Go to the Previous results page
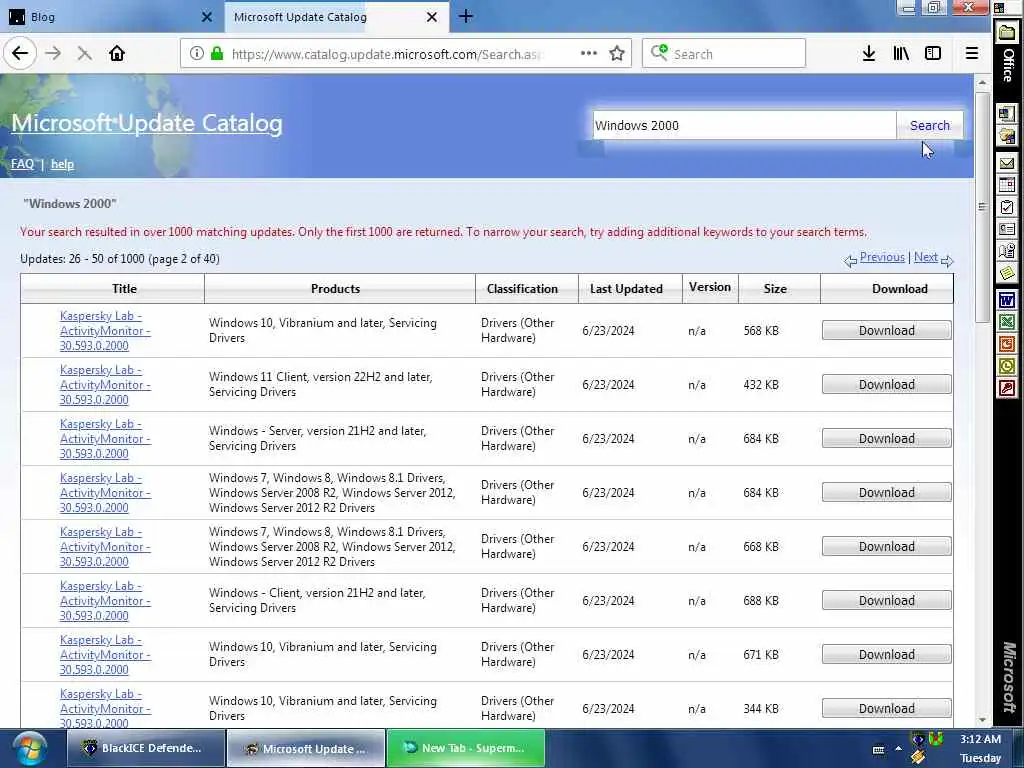Image resolution: width=1024 pixels, height=768 pixels. [x=882, y=257]
